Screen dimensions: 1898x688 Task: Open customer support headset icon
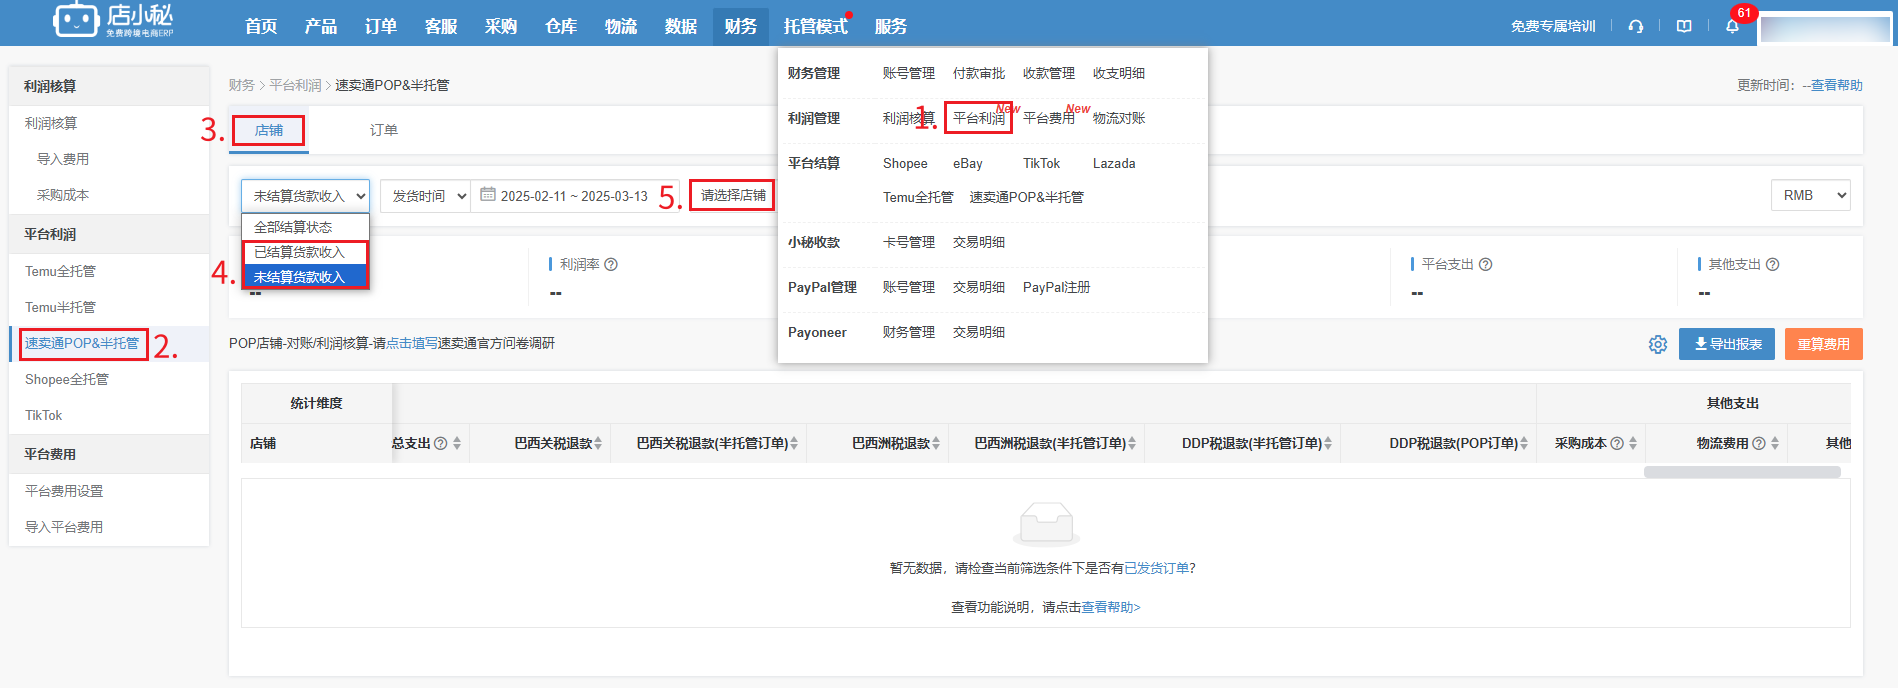pos(1636,26)
